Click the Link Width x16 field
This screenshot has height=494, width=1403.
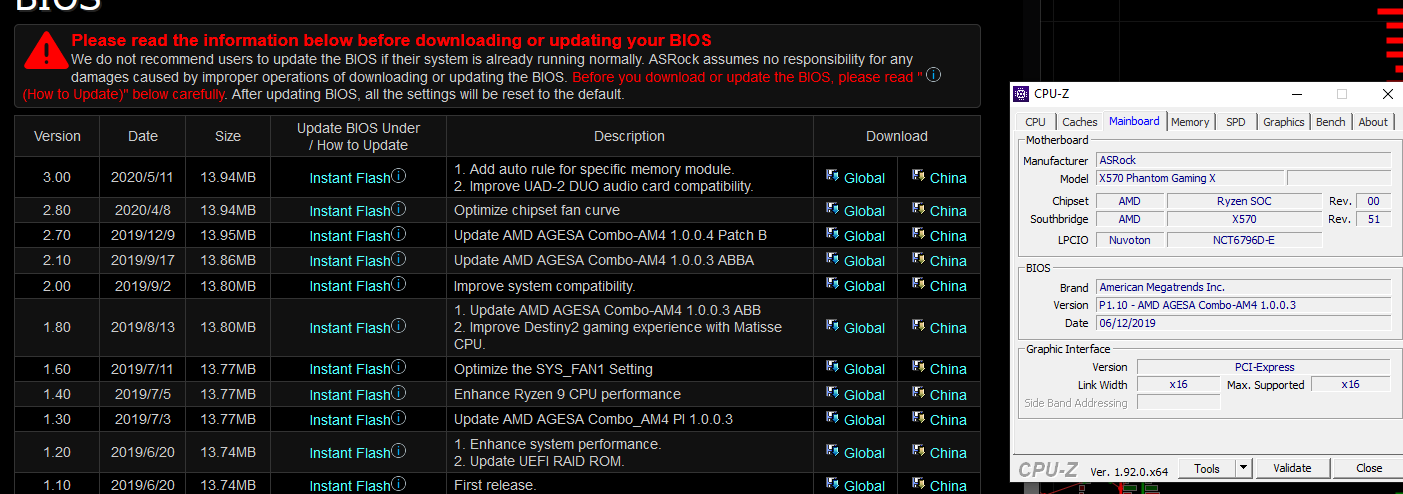click(1179, 384)
